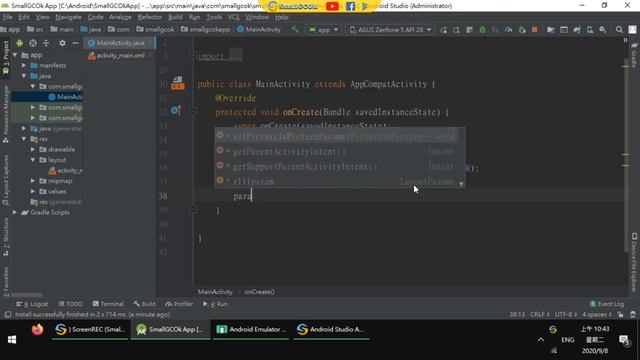Expand Gradle Scripts node

pos(15,212)
